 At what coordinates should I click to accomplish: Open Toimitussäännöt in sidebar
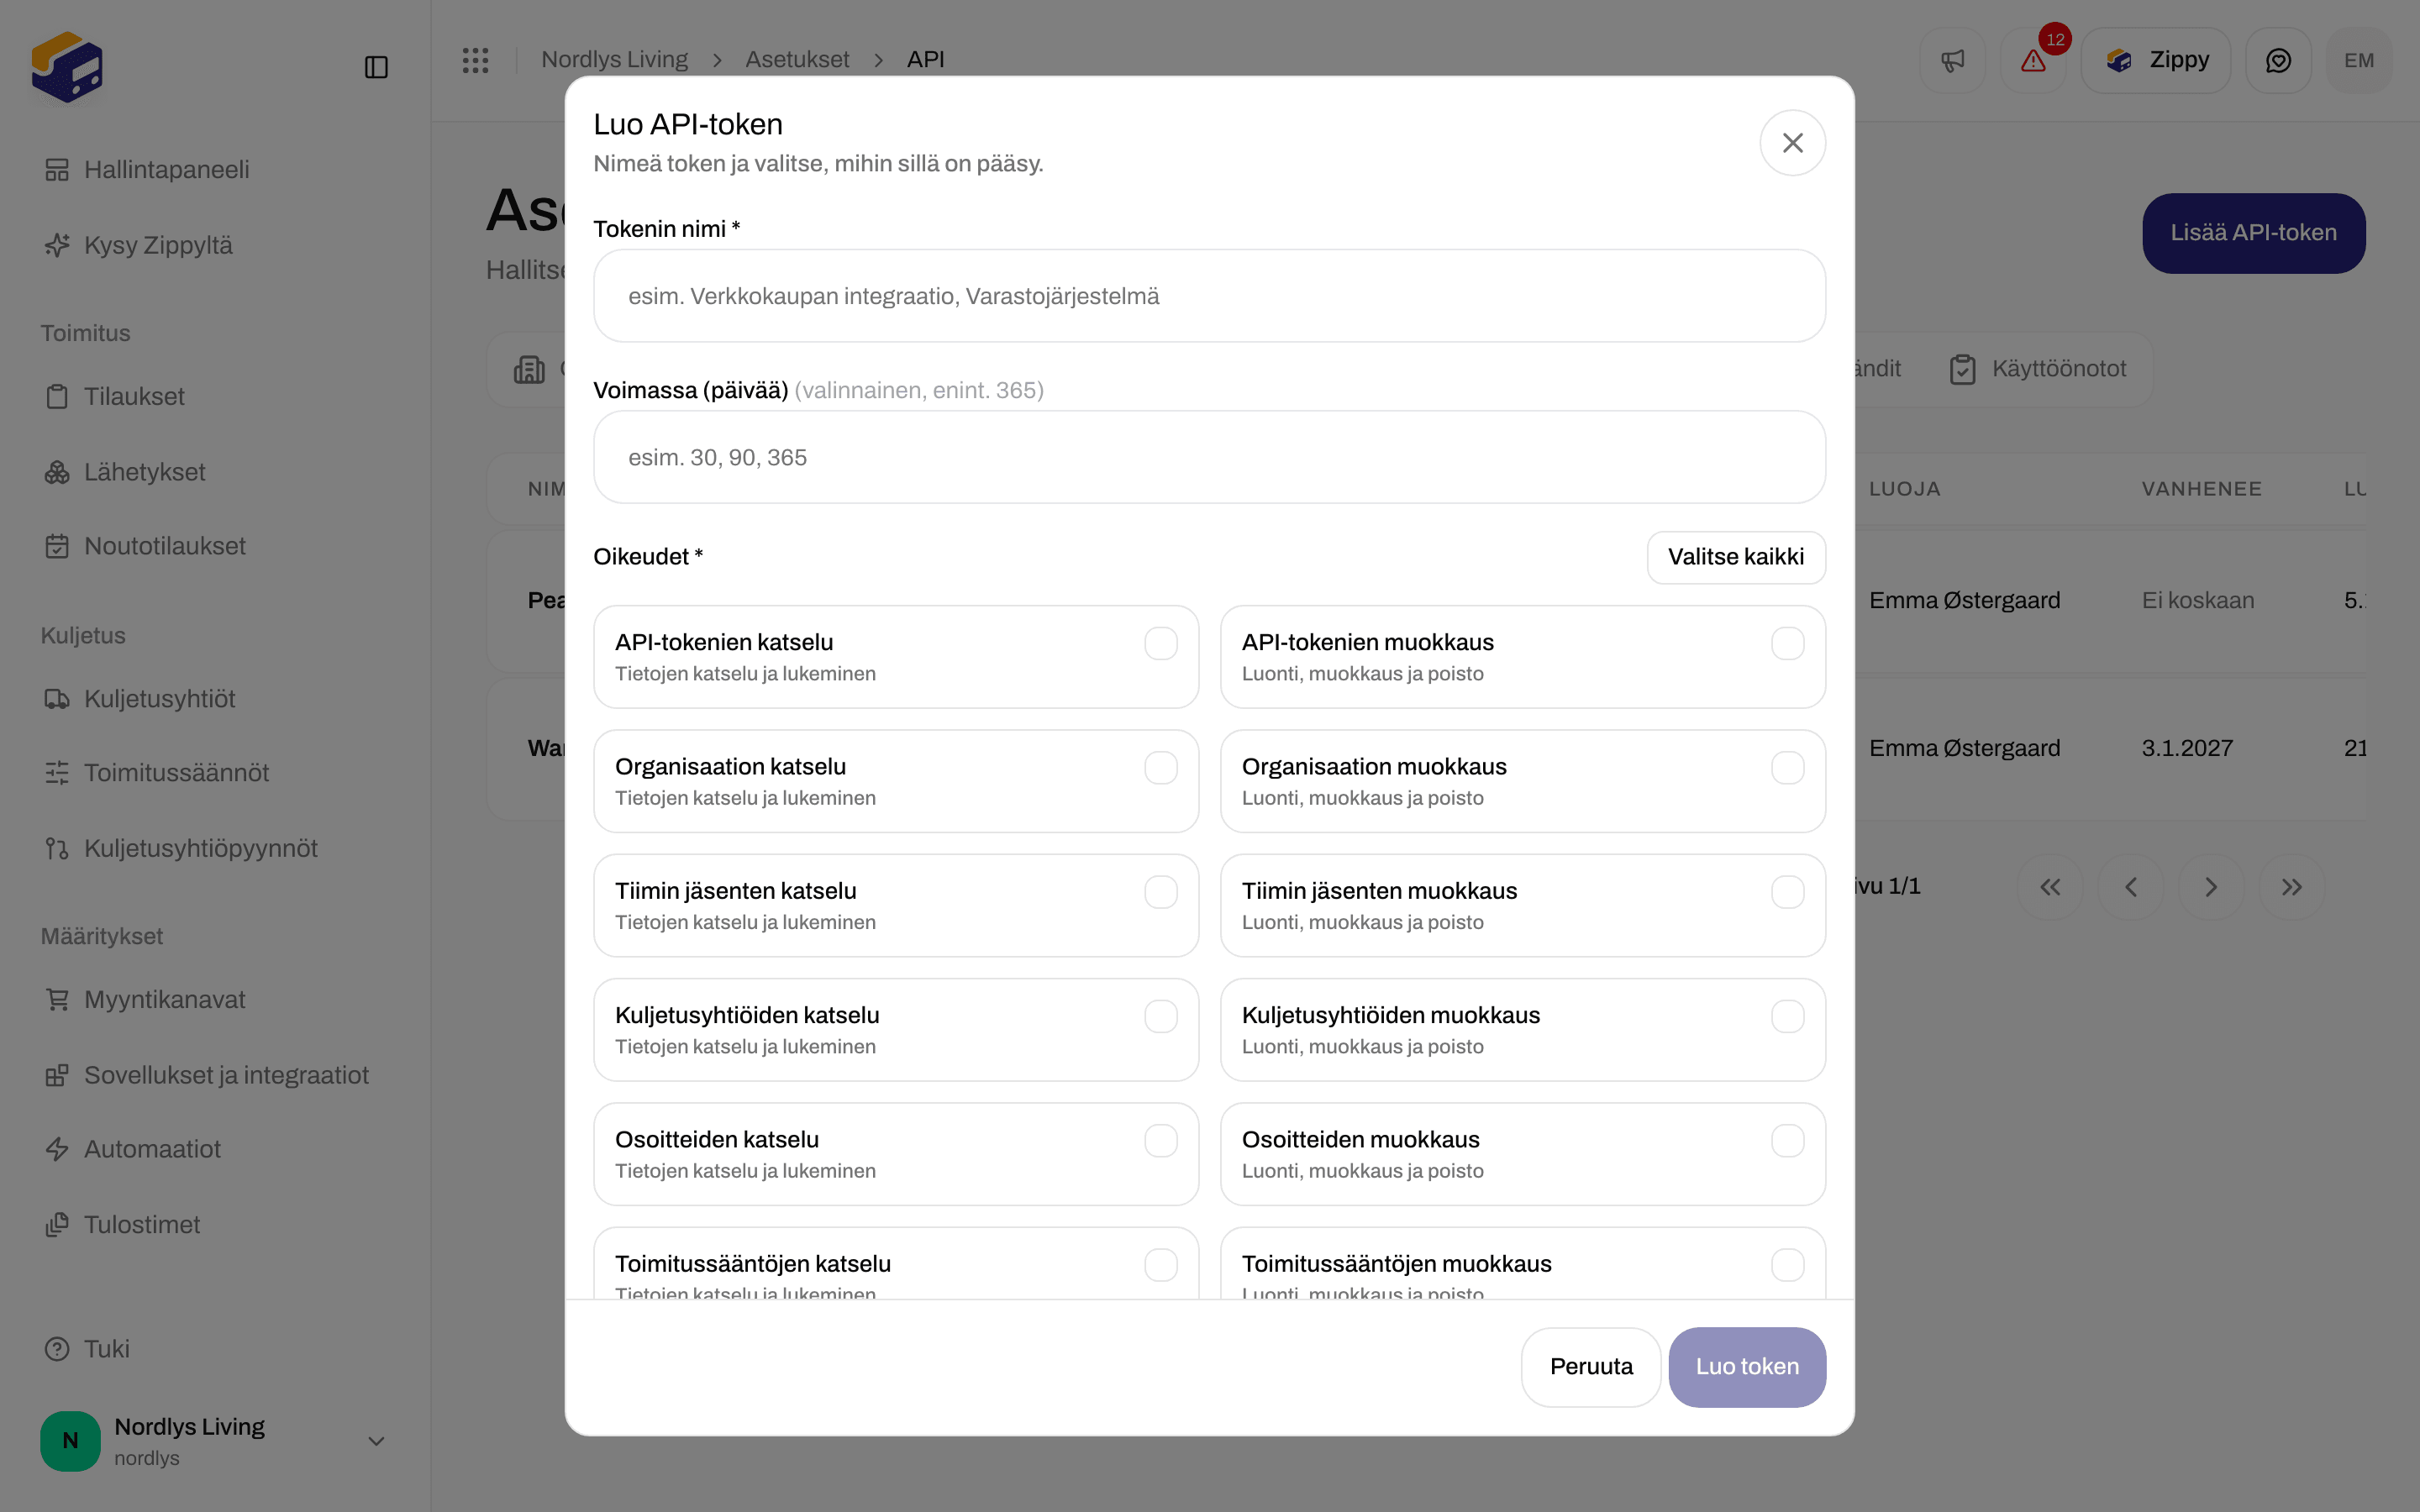pyautogui.click(x=157, y=773)
